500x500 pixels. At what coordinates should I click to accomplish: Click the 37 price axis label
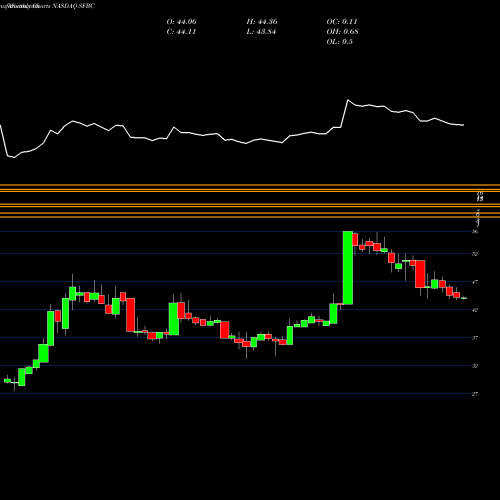coord(475,338)
